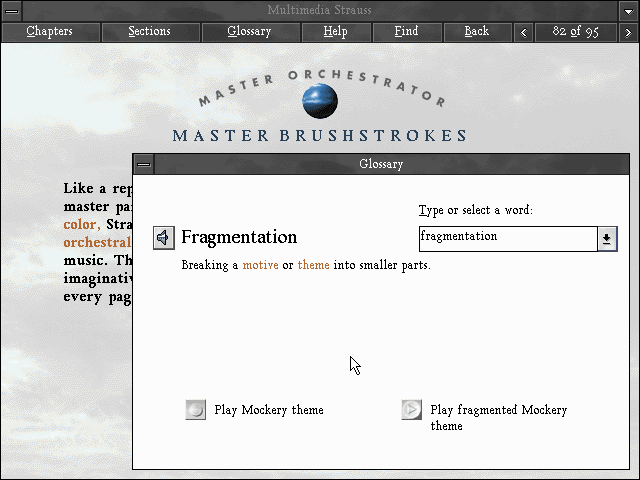Start the fragmented Mockery theme playback
This screenshot has width=640, height=480.
pos(411,409)
